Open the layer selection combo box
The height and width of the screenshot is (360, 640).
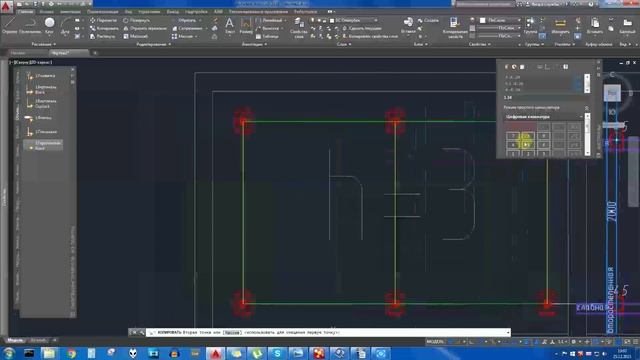[x=353, y=20]
